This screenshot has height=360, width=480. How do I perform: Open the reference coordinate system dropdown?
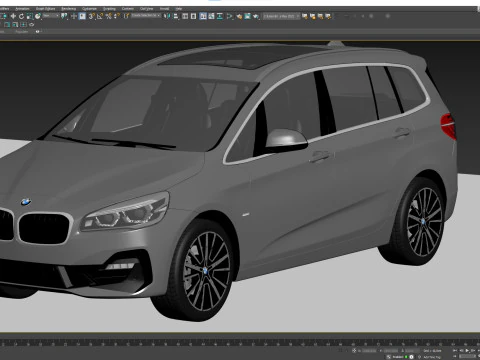pyautogui.click(x=51, y=16)
